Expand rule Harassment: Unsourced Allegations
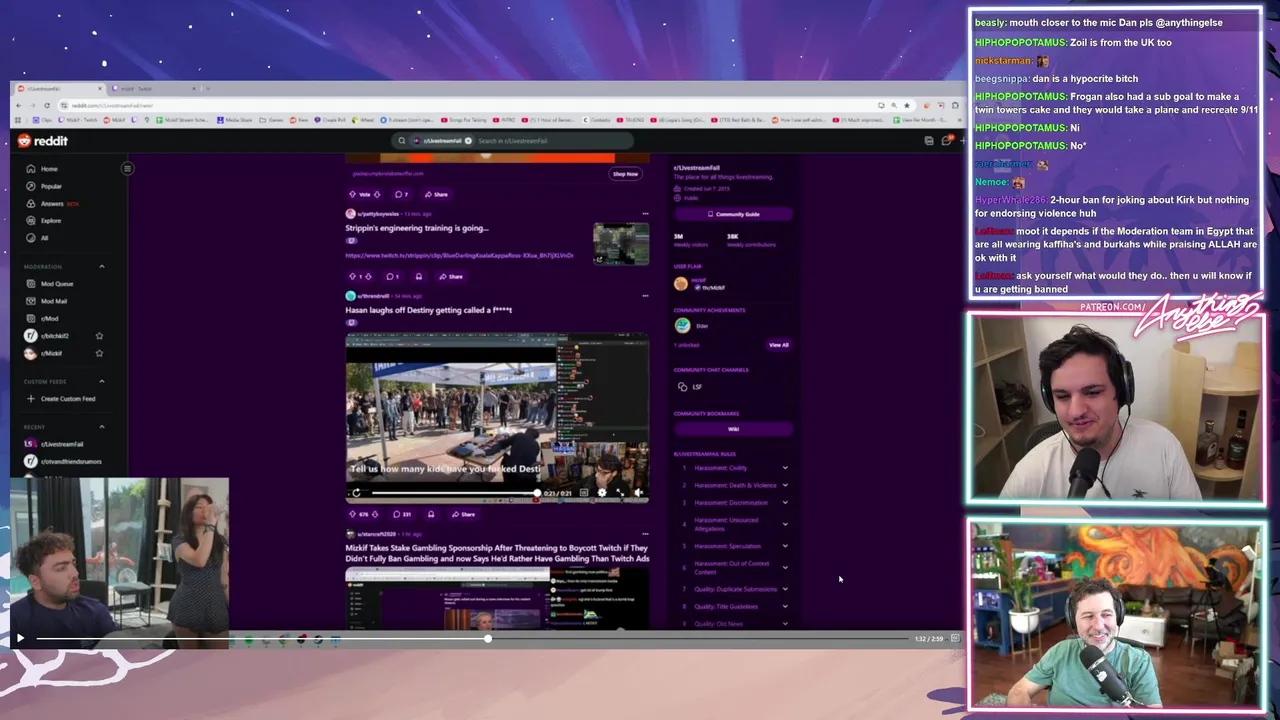 784,523
